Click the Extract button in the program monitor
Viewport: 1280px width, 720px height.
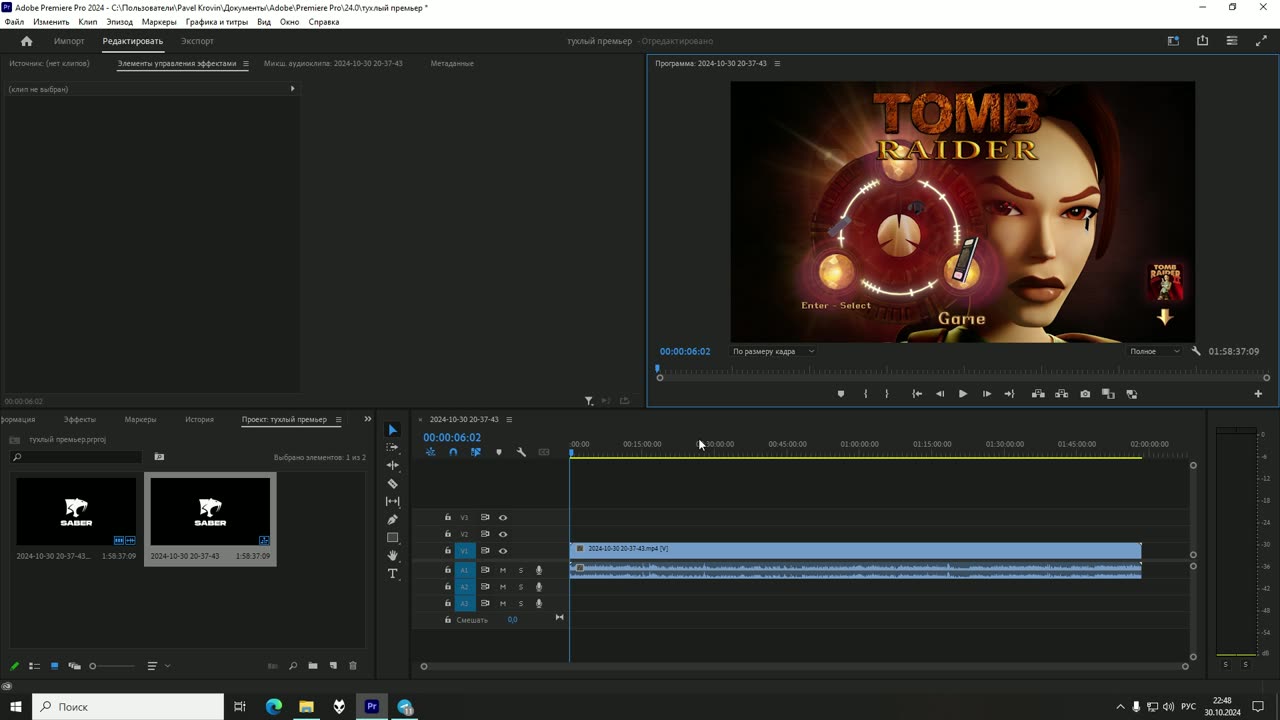(1061, 394)
